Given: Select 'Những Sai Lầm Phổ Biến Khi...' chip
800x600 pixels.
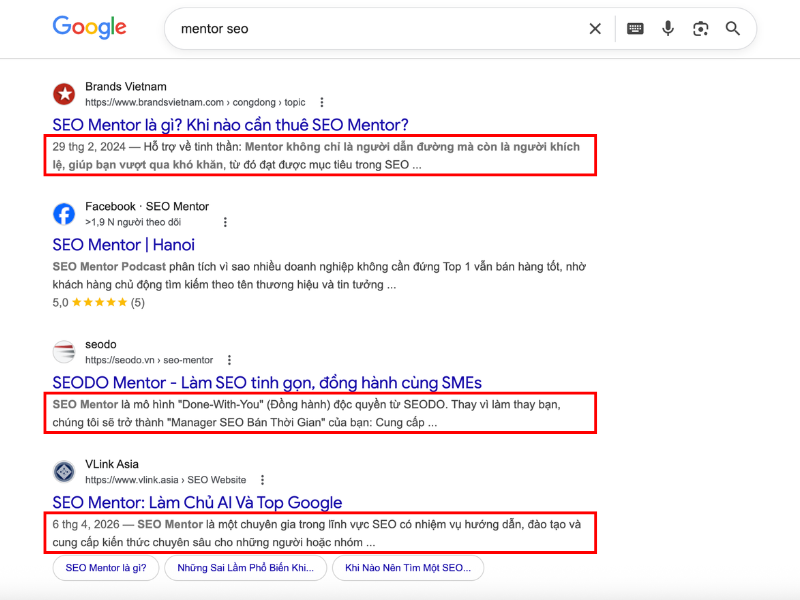Looking at the screenshot, I should [245, 568].
